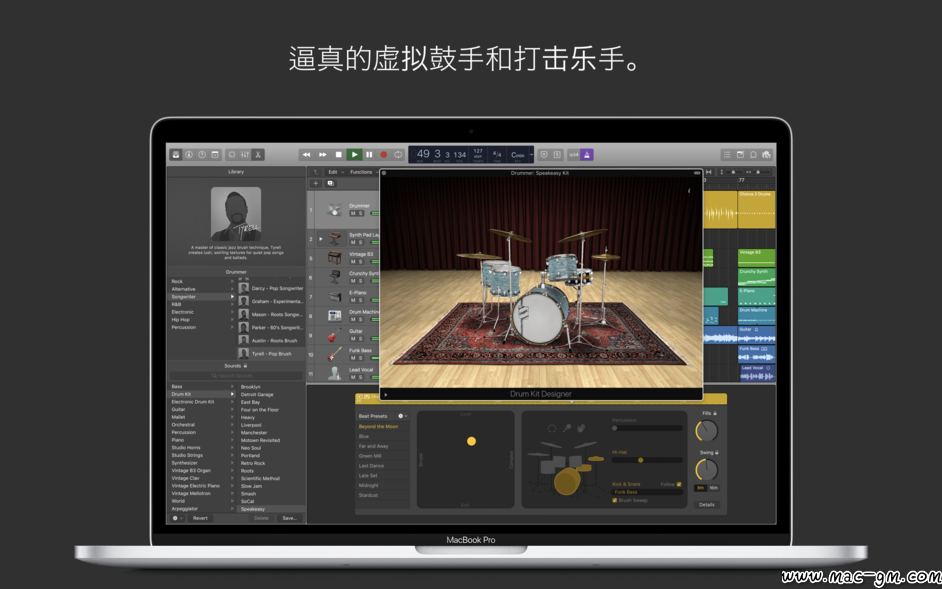The image size is (942, 589).
Task: Toggle the Cycle loop button
Action: click(x=398, y=154)
